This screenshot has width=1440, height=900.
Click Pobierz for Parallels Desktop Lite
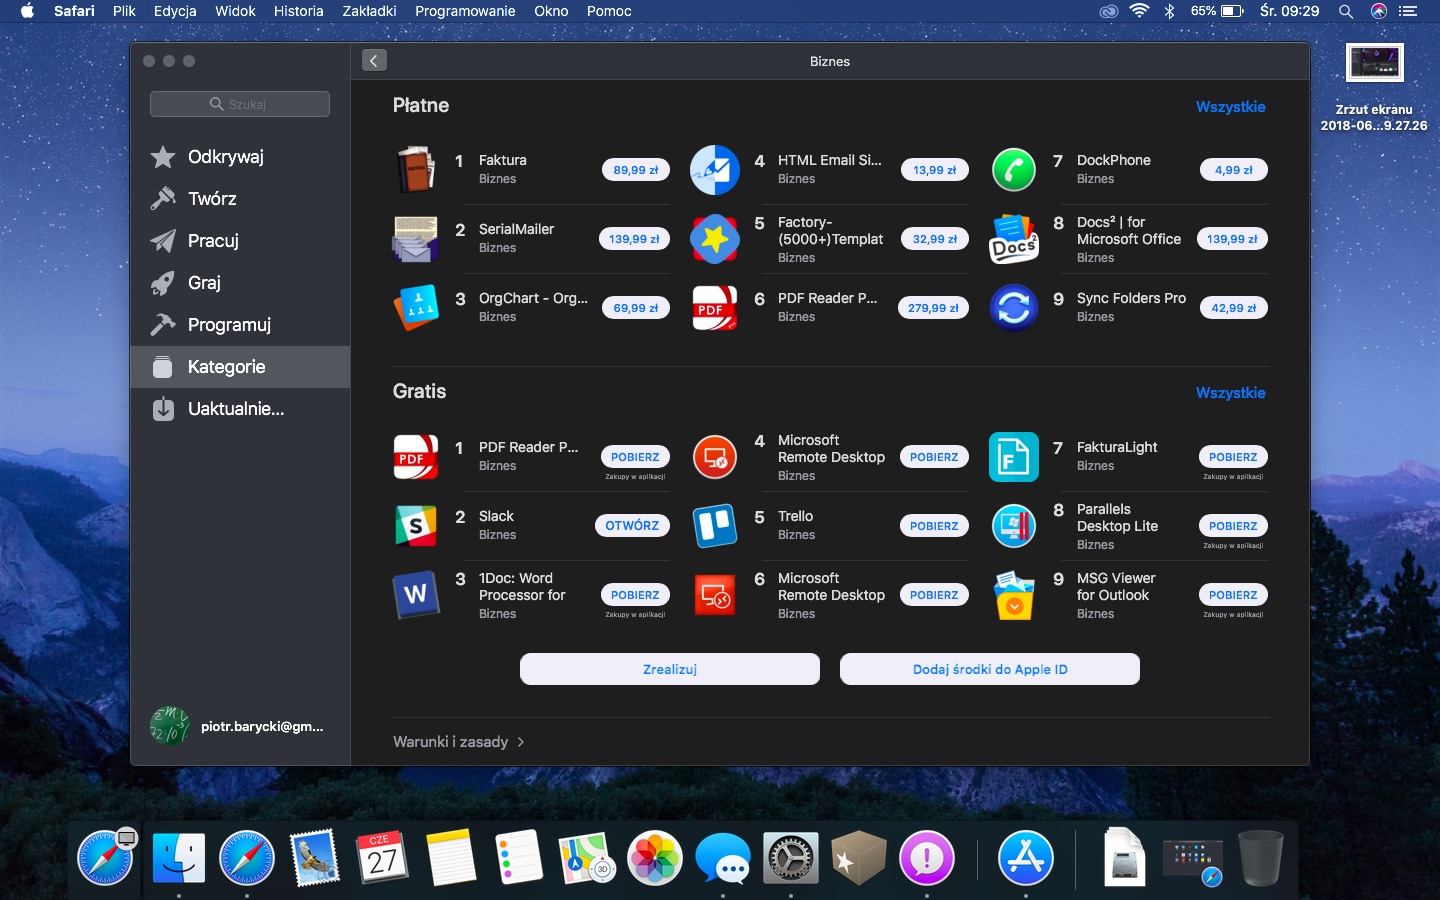click(x=1233, y=526)
